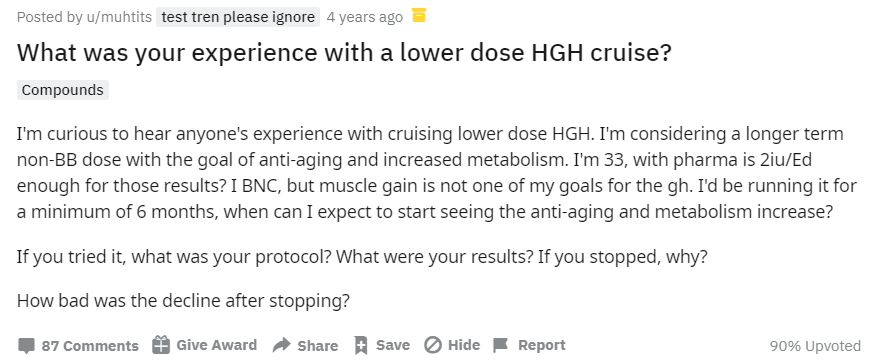Open the 87 Comments section

pos(90,346)
